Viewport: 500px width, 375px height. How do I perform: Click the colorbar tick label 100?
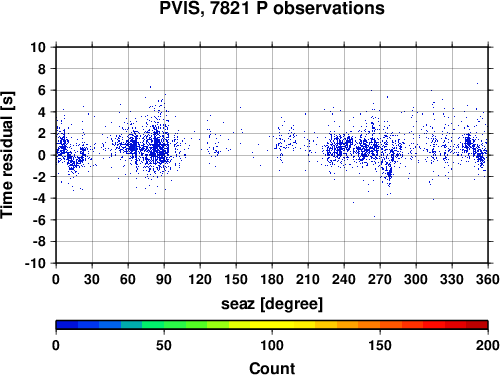click(x=272, y=345)
